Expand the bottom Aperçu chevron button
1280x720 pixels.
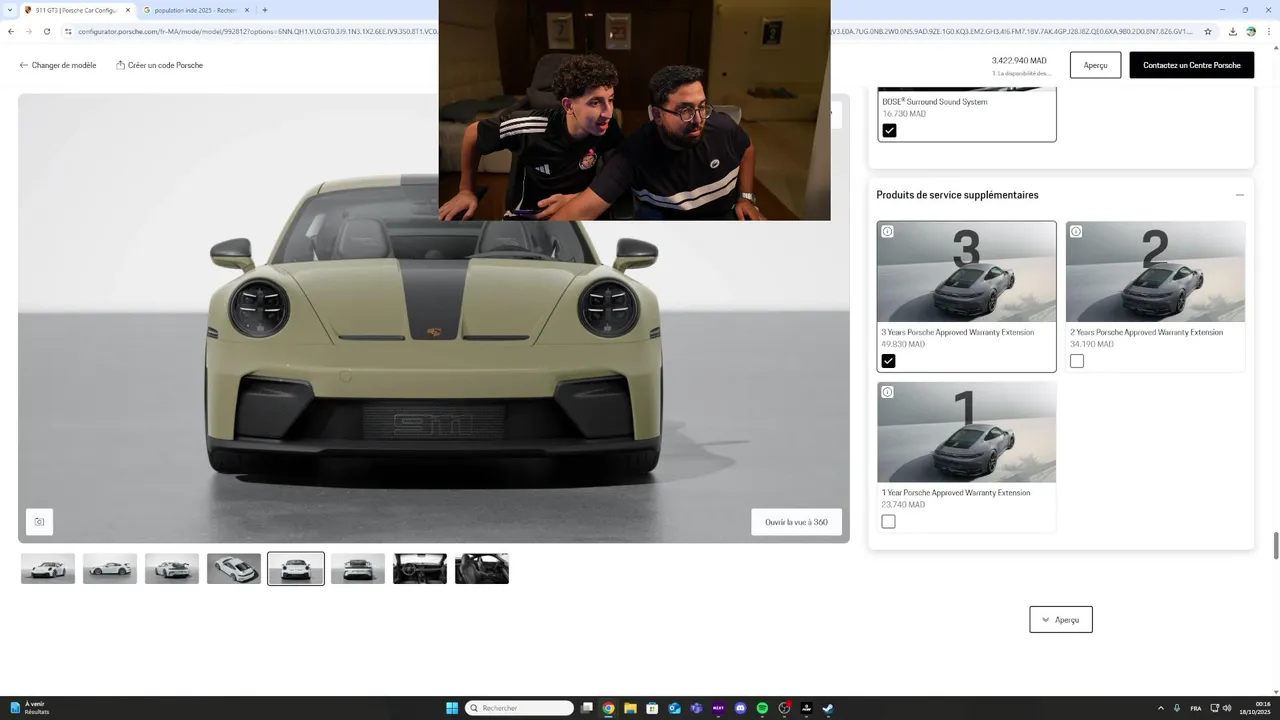1061,619
